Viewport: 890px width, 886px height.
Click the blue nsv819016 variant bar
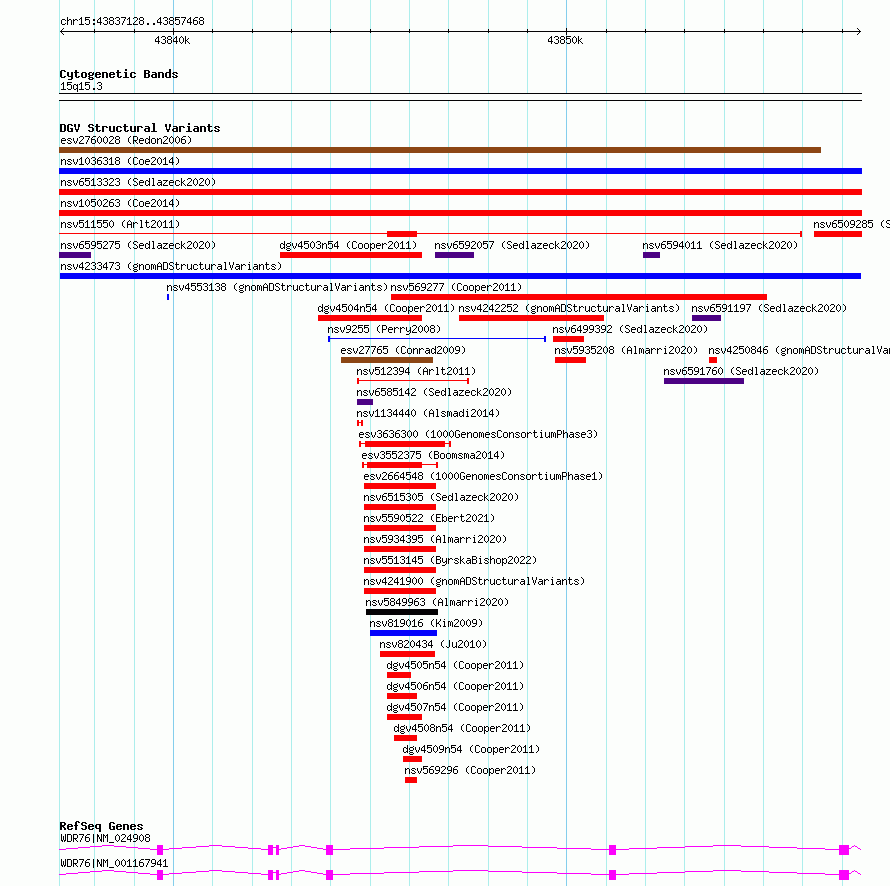[x=404, y=633]
